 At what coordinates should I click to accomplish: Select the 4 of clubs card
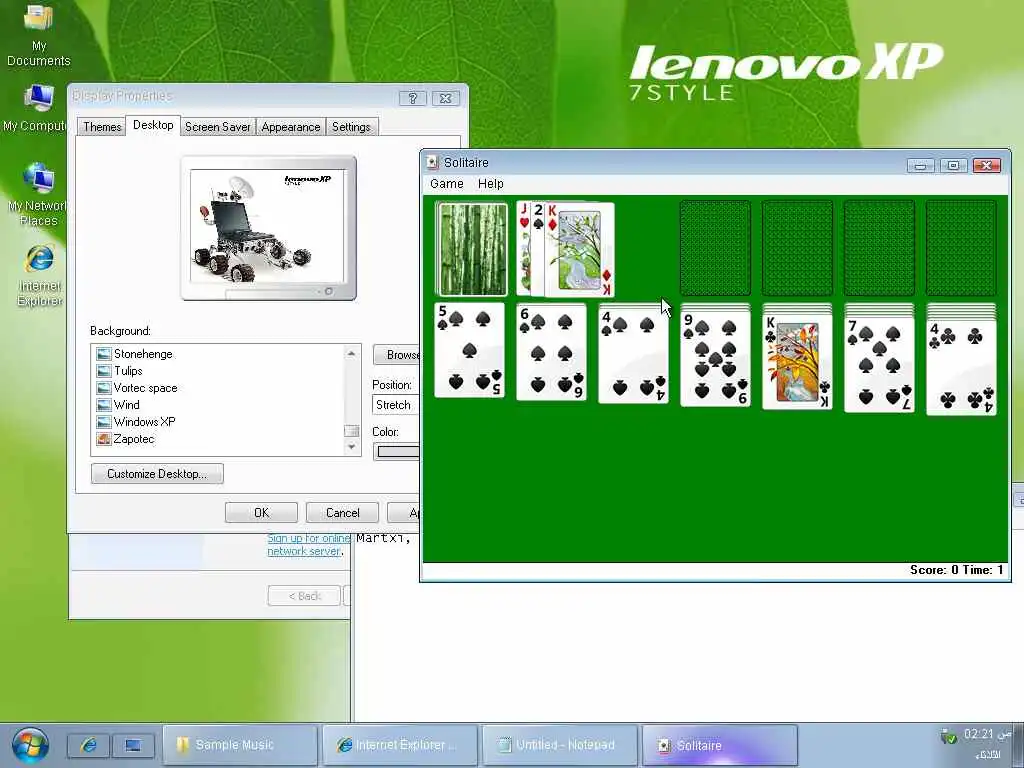pos(961,367)
